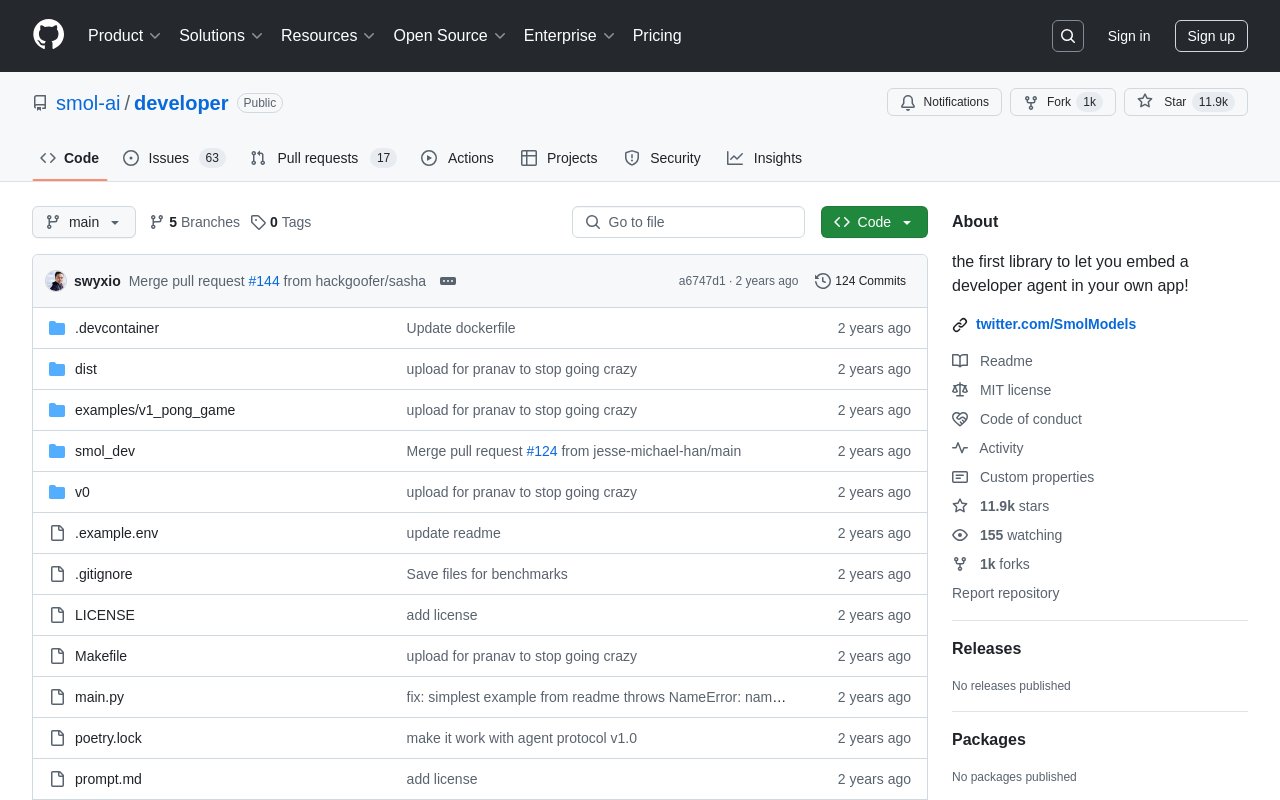Click the fork icon in Fork button
Viewport: 1280px width, 800px height.
[1031, 102]
